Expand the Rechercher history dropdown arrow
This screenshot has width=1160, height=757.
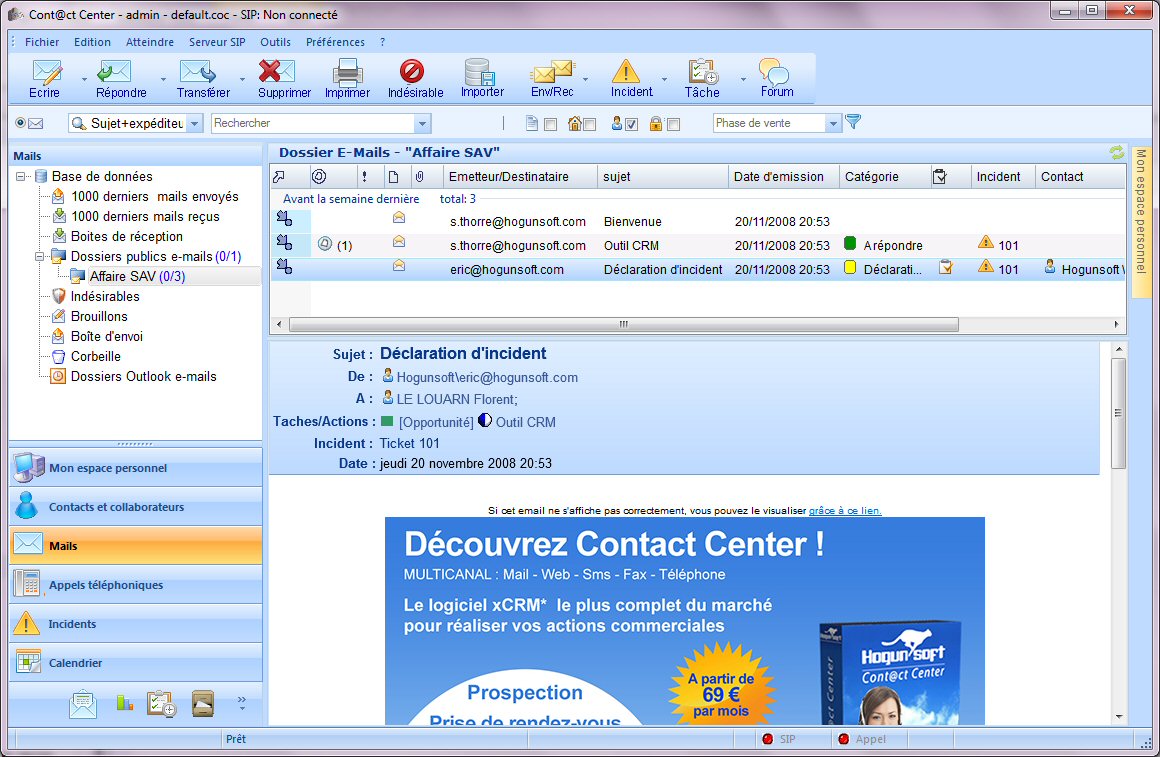pyautogui.click(x=422, y=124)
